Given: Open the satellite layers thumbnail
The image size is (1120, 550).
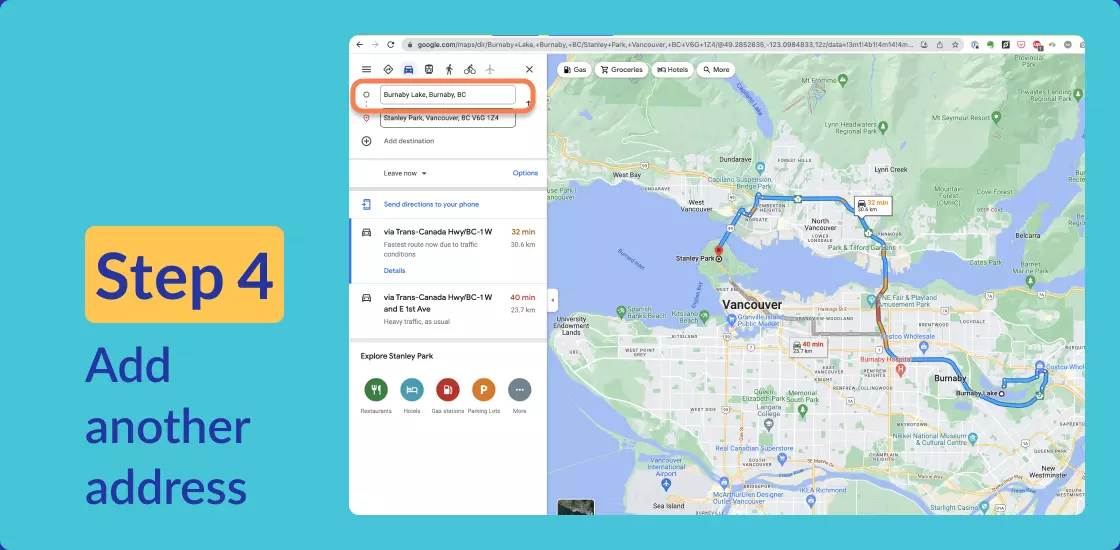Looking at the screenshot, I should pyautogui.click(x=576, y=507).
